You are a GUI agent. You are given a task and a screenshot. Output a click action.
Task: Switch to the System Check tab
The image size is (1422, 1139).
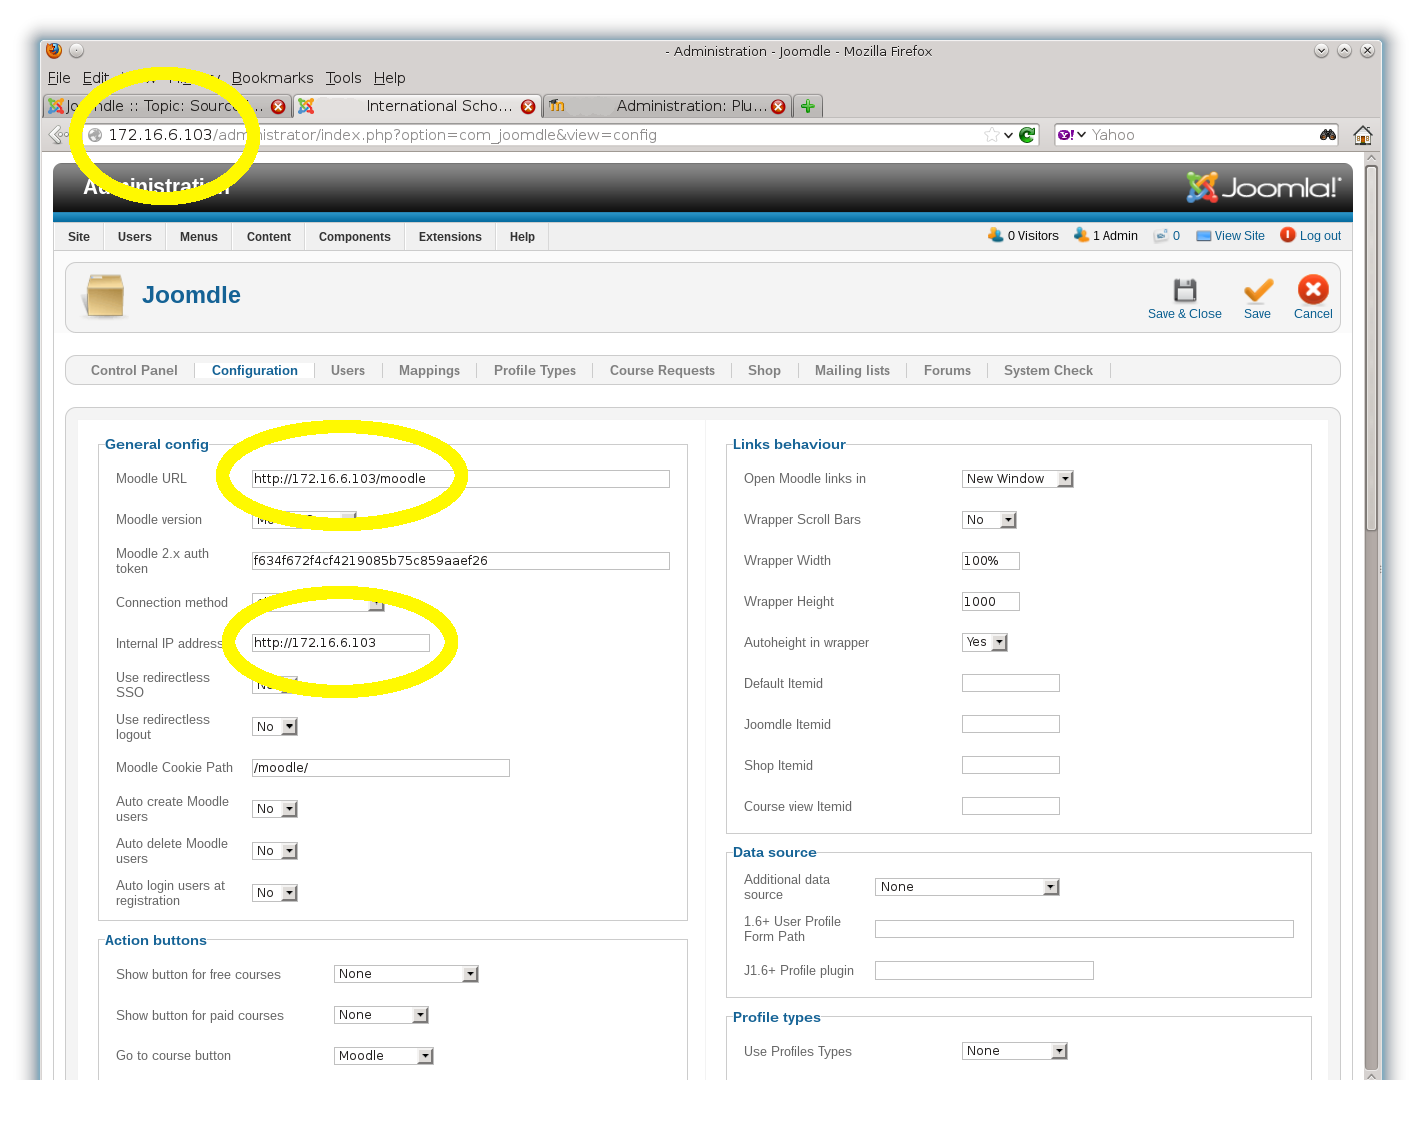(1047, 370)
